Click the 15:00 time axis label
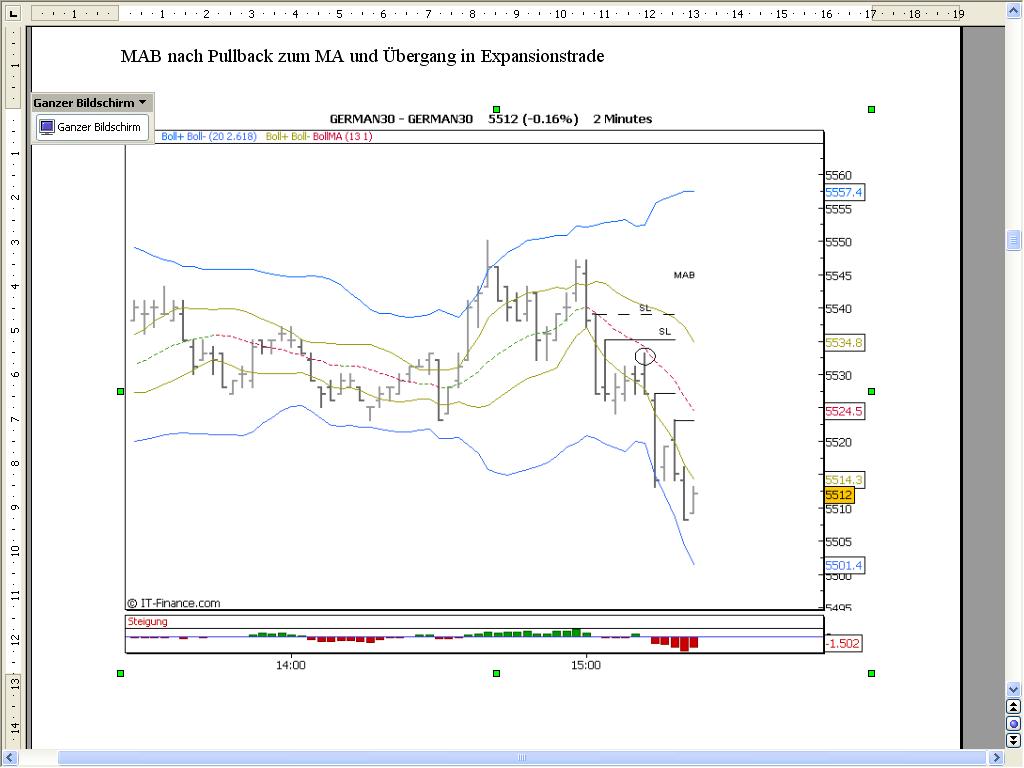Image resolution: width=1024 pixels, height=768 pixels. click(586, 665)
